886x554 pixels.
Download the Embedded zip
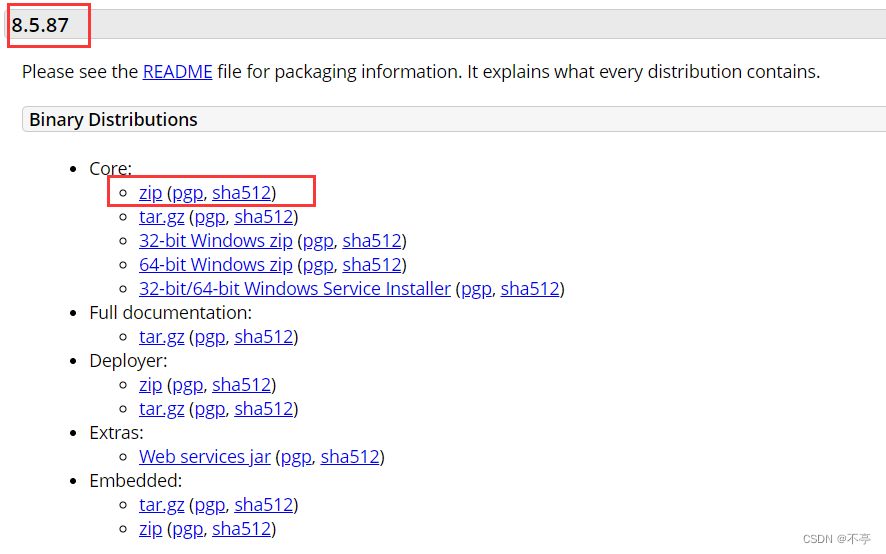[150, 529]
